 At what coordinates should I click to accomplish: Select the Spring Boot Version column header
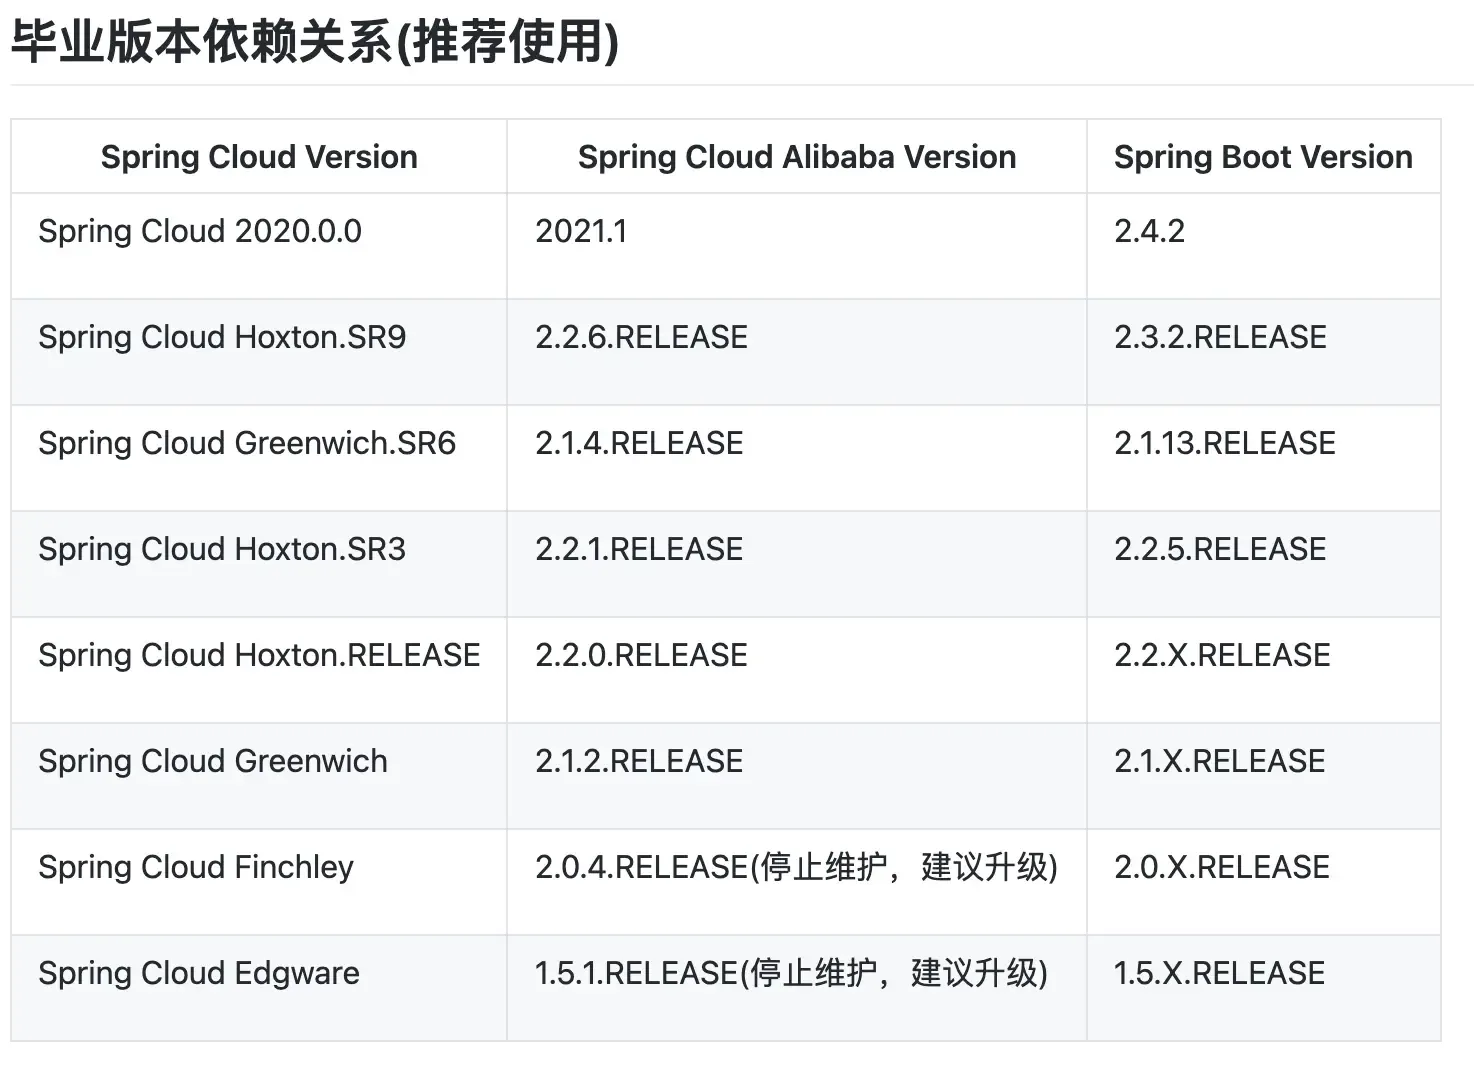[x=1264, y=157]
